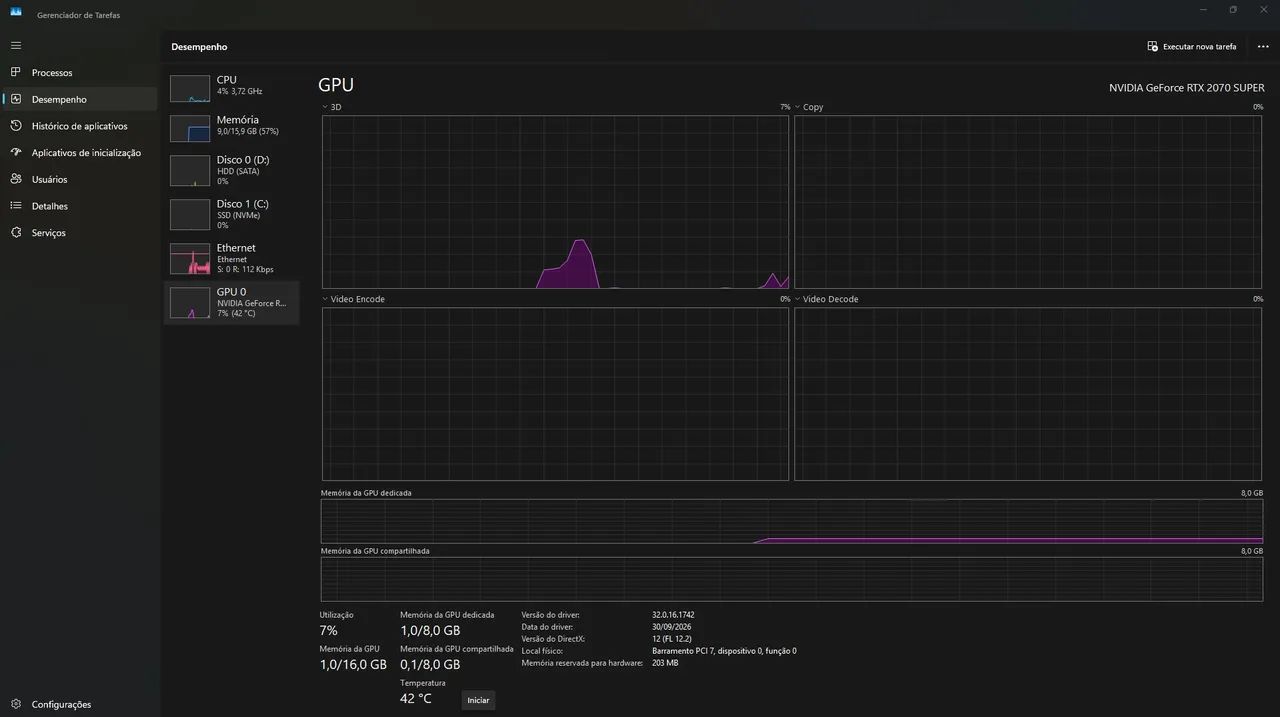Click the 203 MB reserved memory value
The width and height of the screenshot is (1280, 717).
point(665,663)
